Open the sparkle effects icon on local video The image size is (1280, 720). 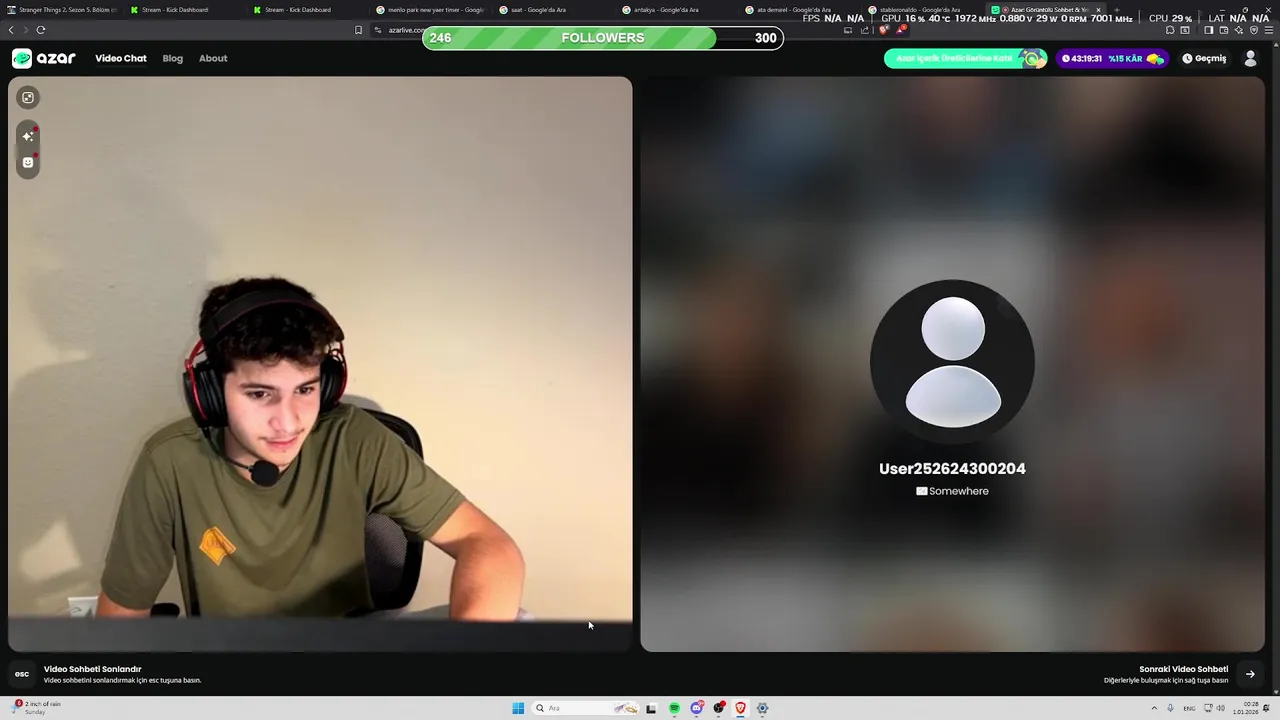(x=28, y=136)
